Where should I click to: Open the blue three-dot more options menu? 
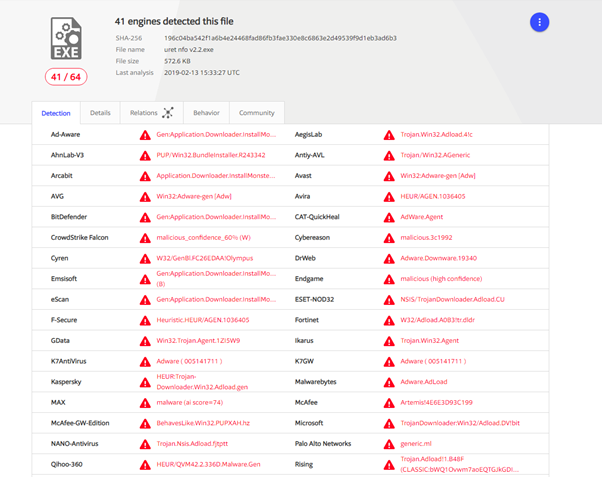click(539, 22)
